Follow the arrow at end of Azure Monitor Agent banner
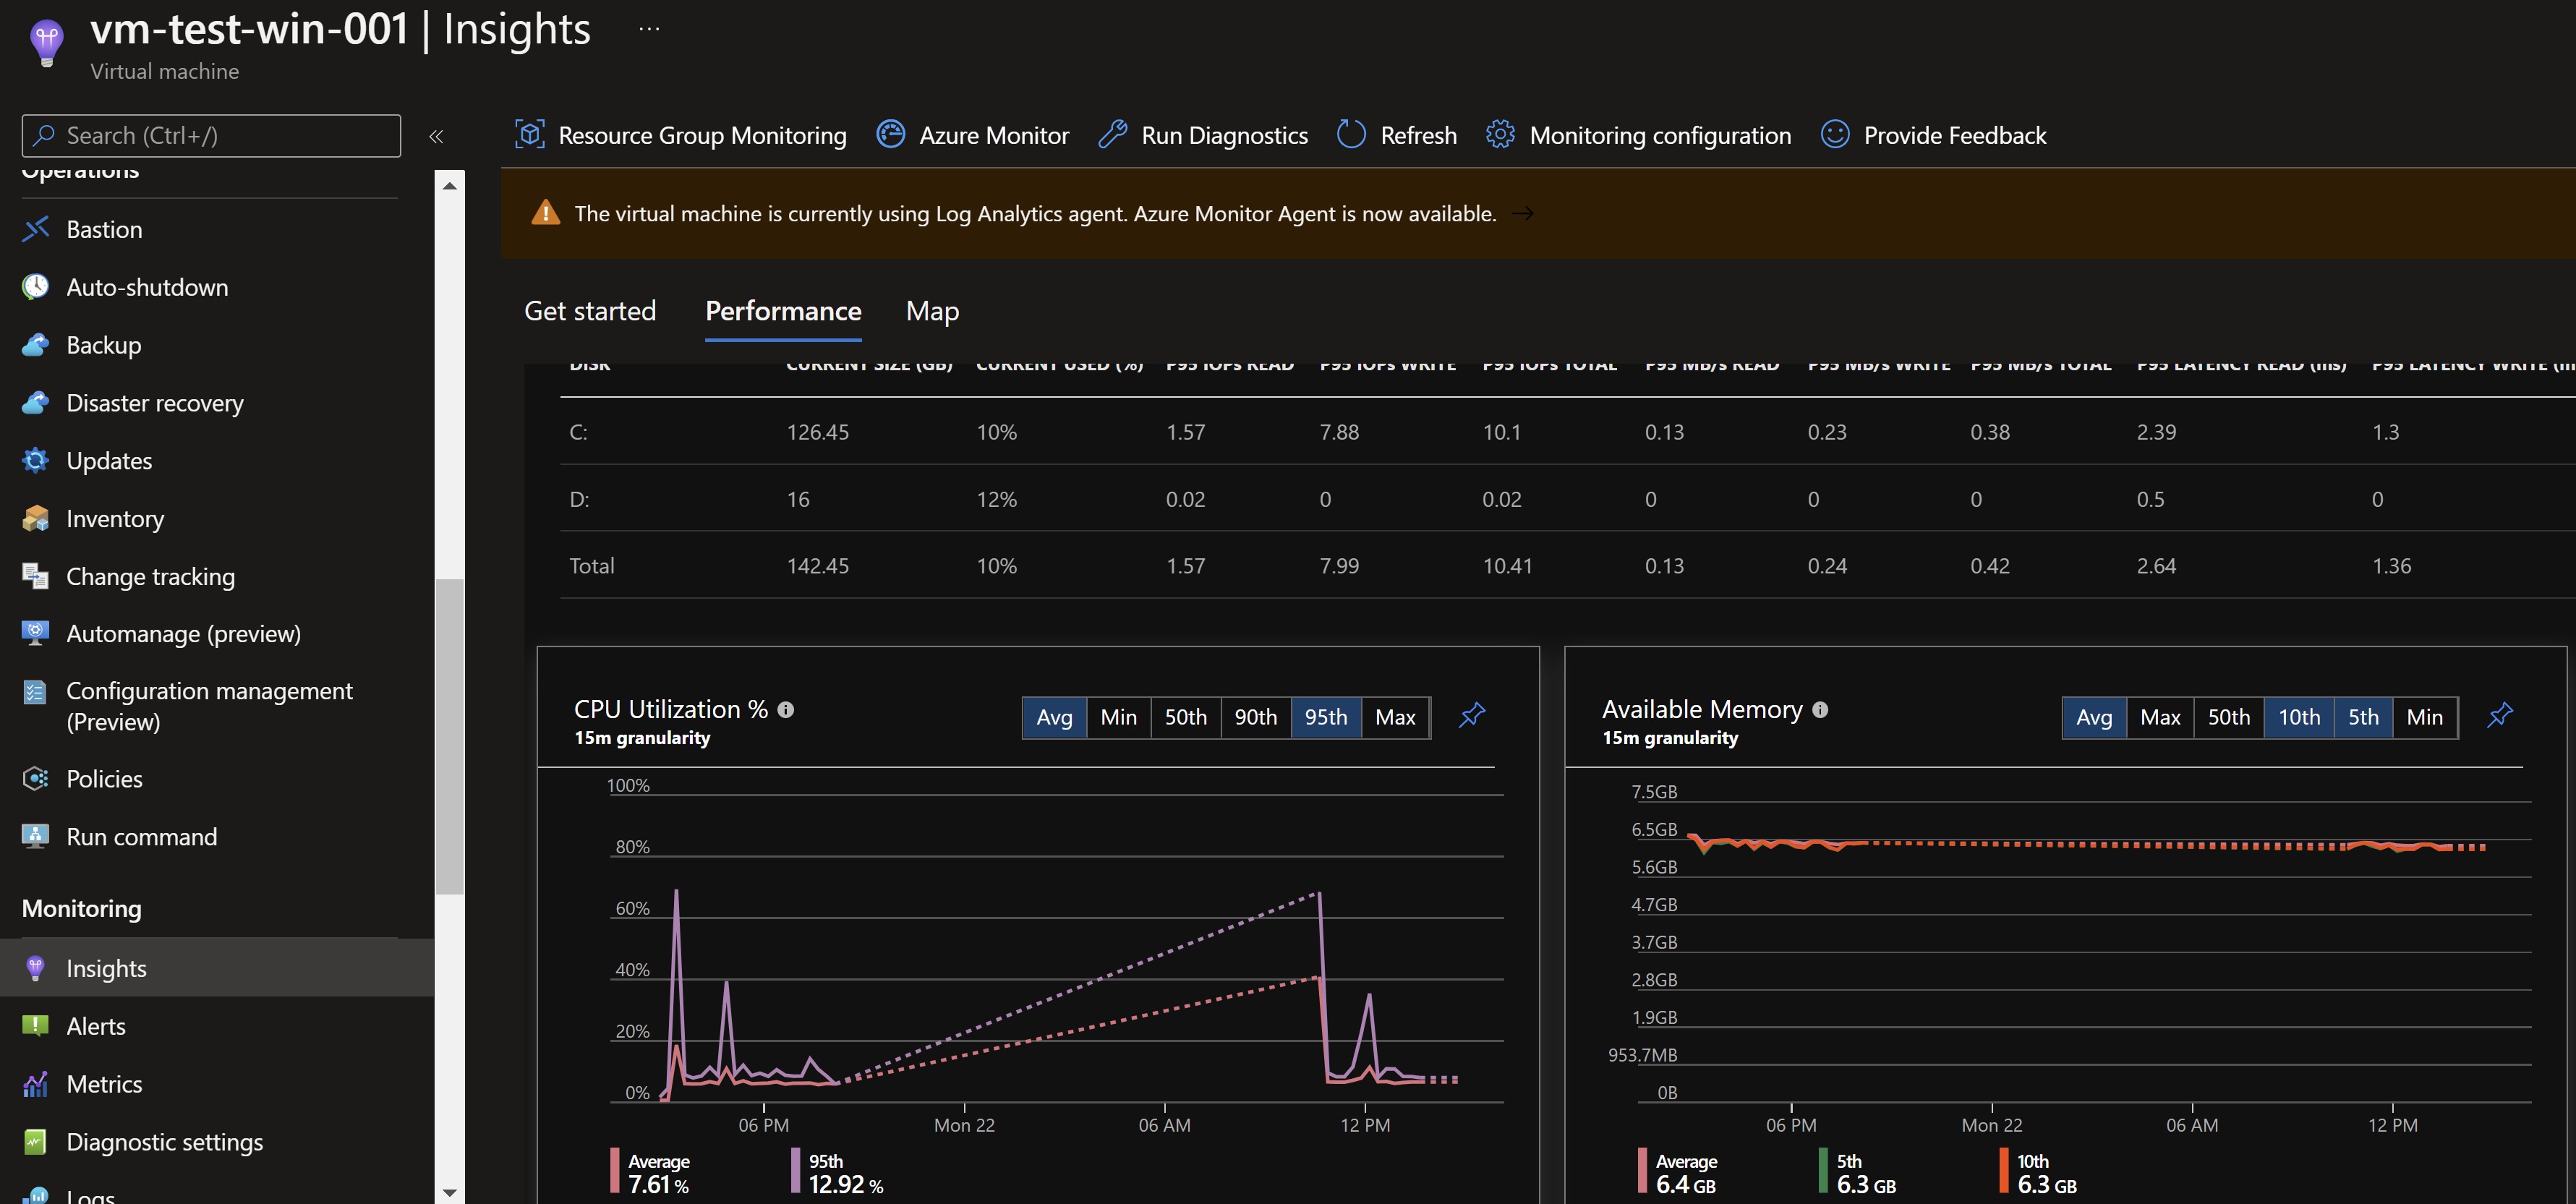This screenshot has height=1204, width=2576. coord(1522,213)
